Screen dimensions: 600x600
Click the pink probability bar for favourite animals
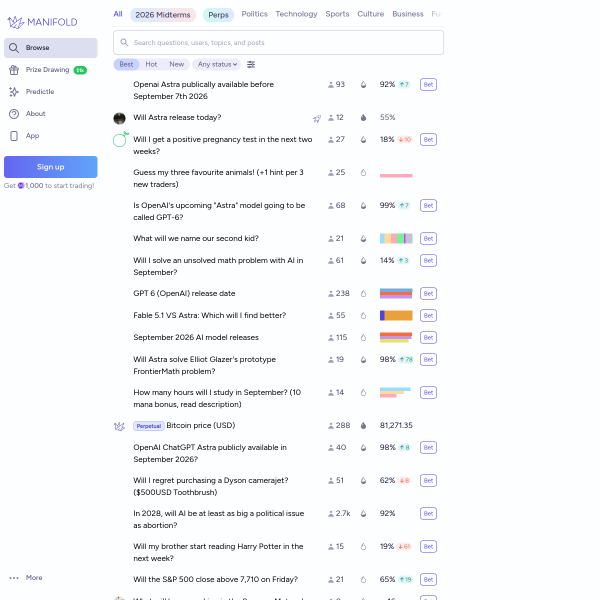coord(396,176)
